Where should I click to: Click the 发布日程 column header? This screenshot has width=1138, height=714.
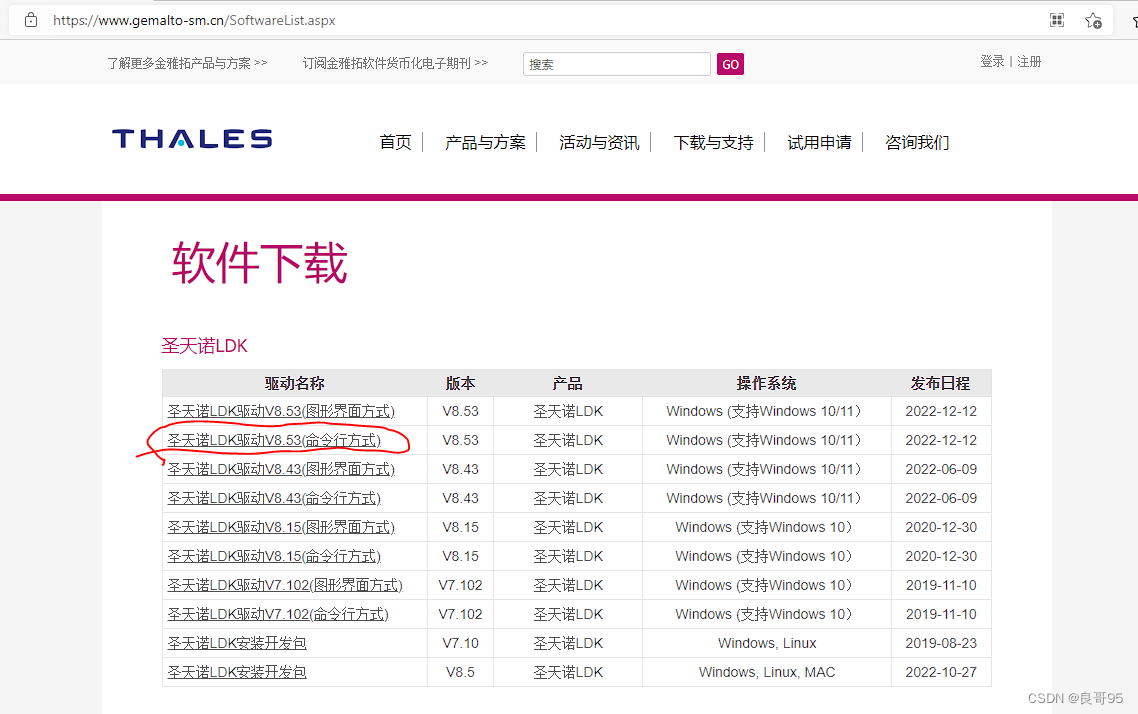tap(941, 383)
